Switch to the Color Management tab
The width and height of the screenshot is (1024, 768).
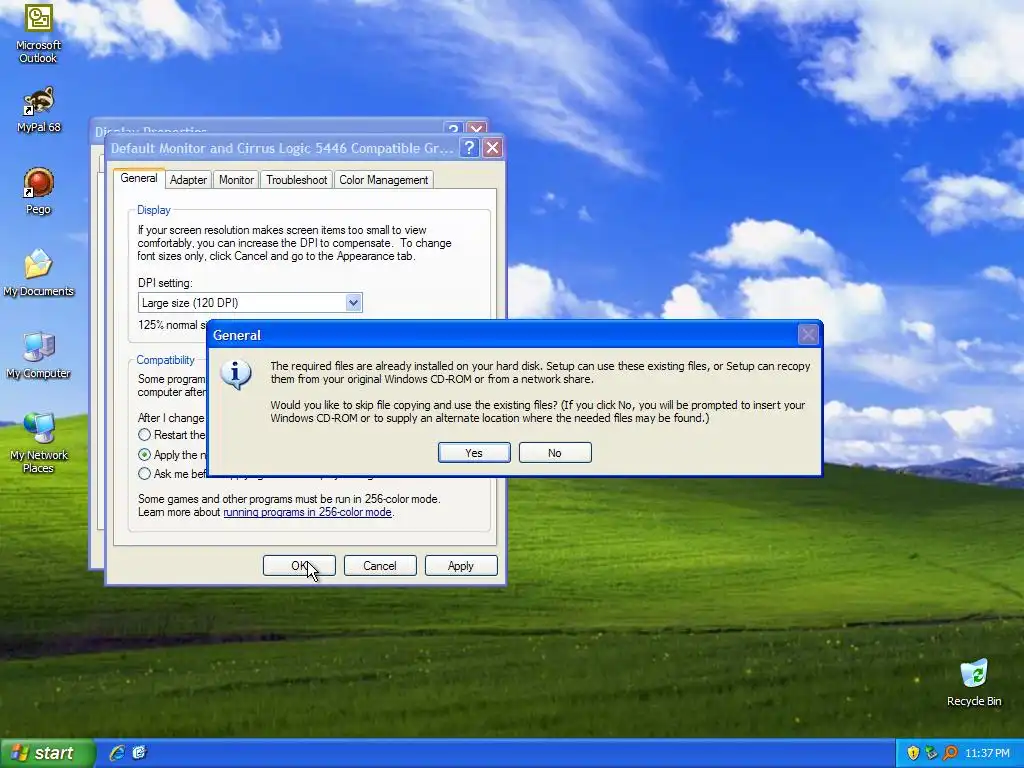point(383,180)
